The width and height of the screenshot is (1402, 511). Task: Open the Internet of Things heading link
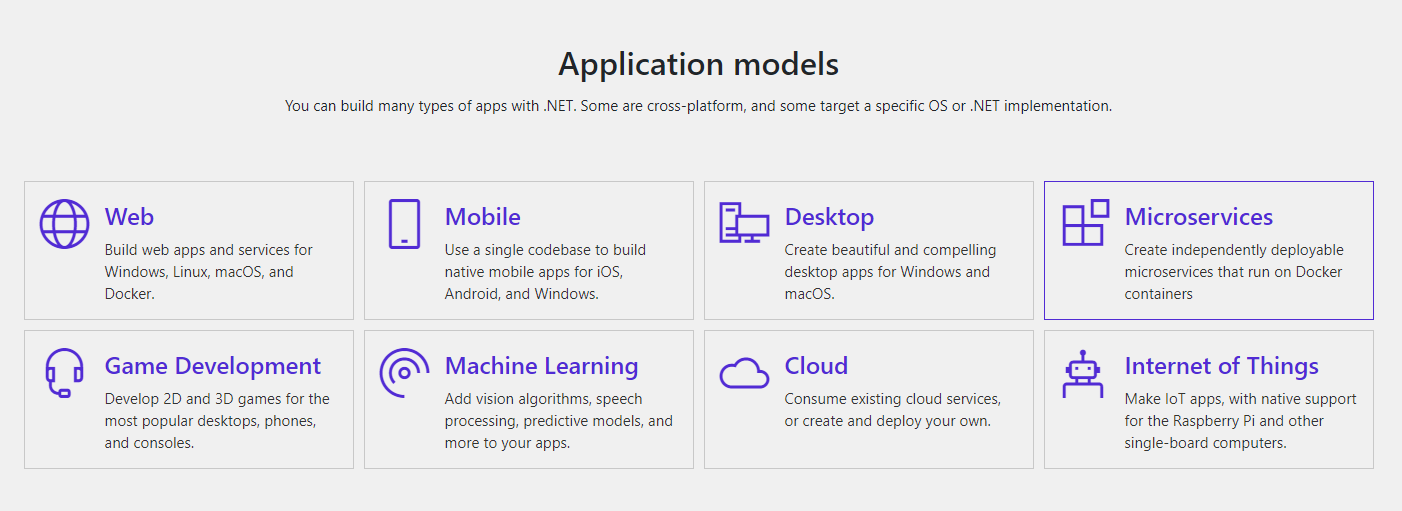1222,366
